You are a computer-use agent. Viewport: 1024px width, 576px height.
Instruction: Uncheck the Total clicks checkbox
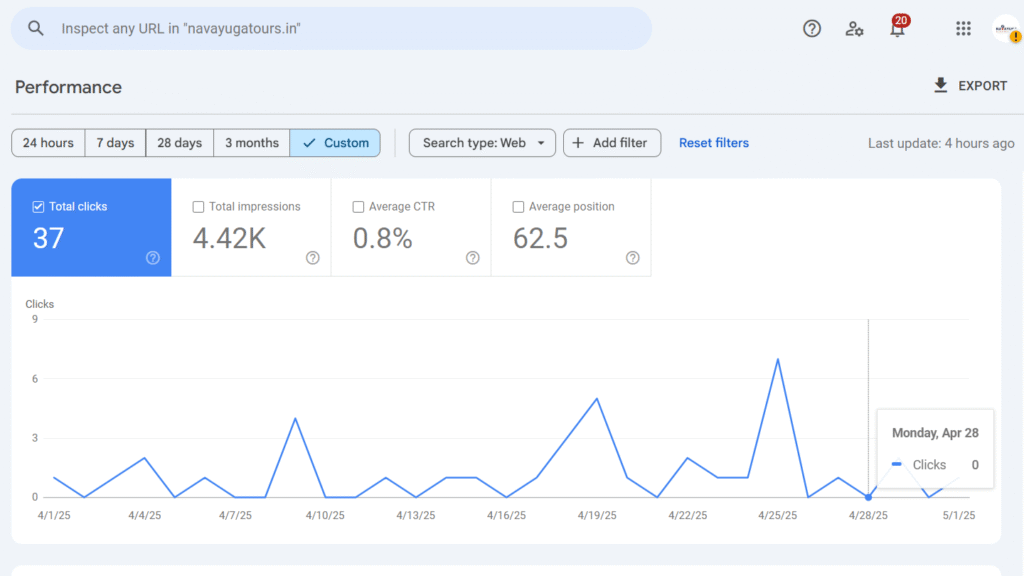tap(37, 206)
